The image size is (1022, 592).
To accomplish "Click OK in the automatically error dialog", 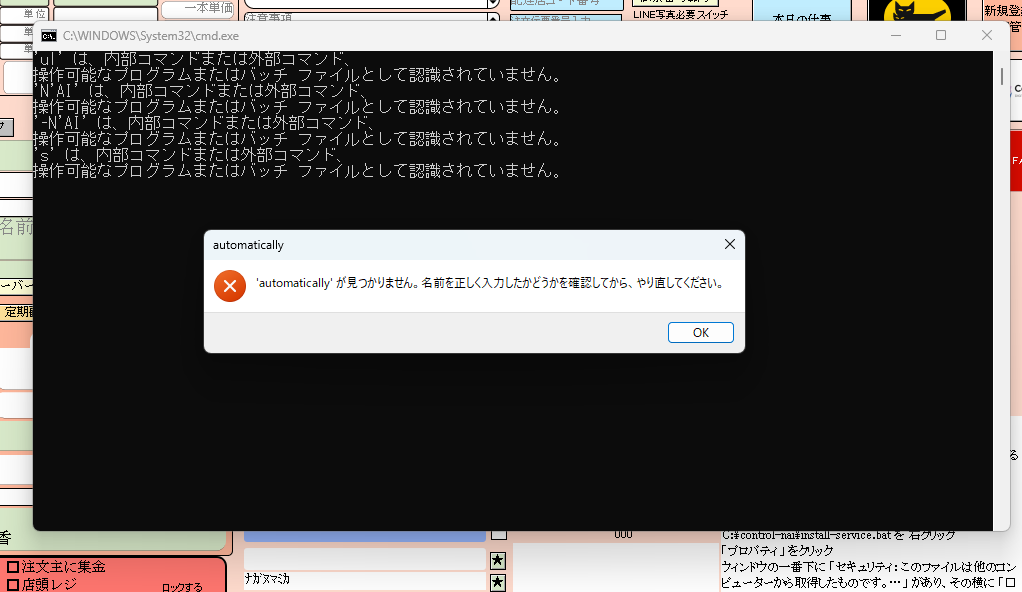I will 701,333.
